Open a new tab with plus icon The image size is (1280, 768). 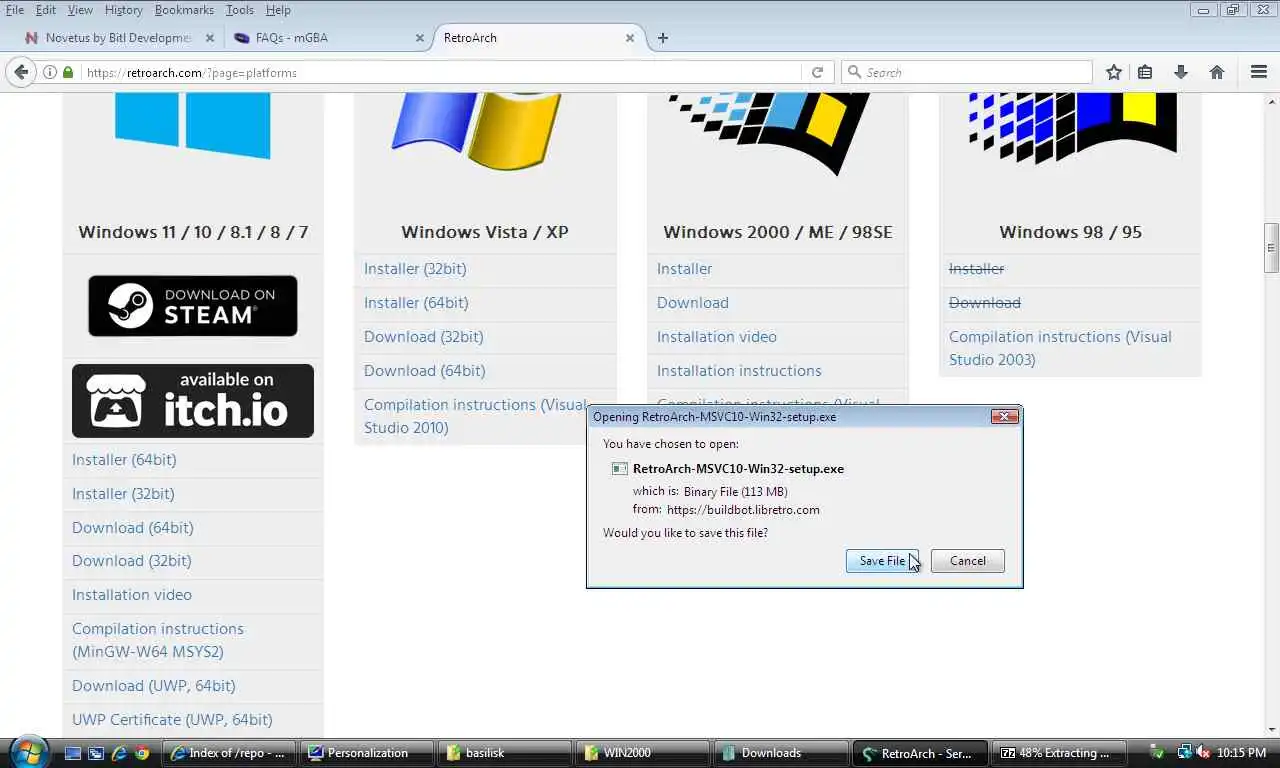(662, 38)
